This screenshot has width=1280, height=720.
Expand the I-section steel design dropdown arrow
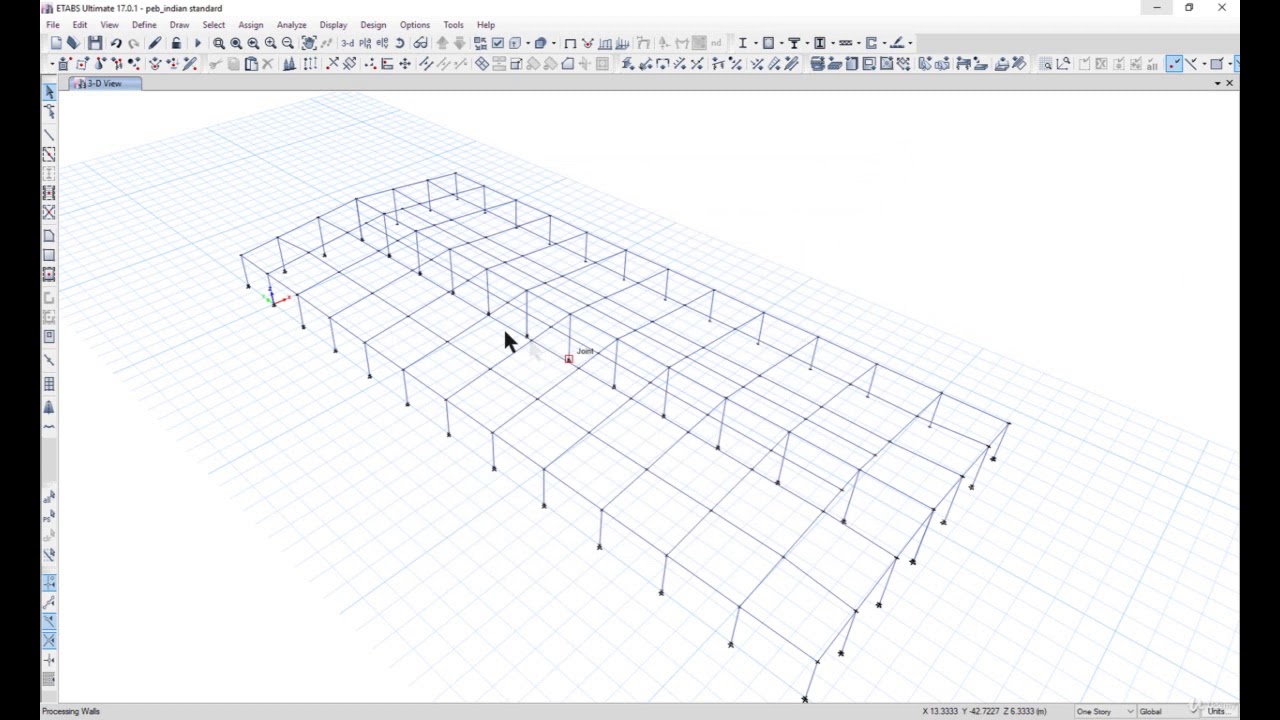point(756,43)
